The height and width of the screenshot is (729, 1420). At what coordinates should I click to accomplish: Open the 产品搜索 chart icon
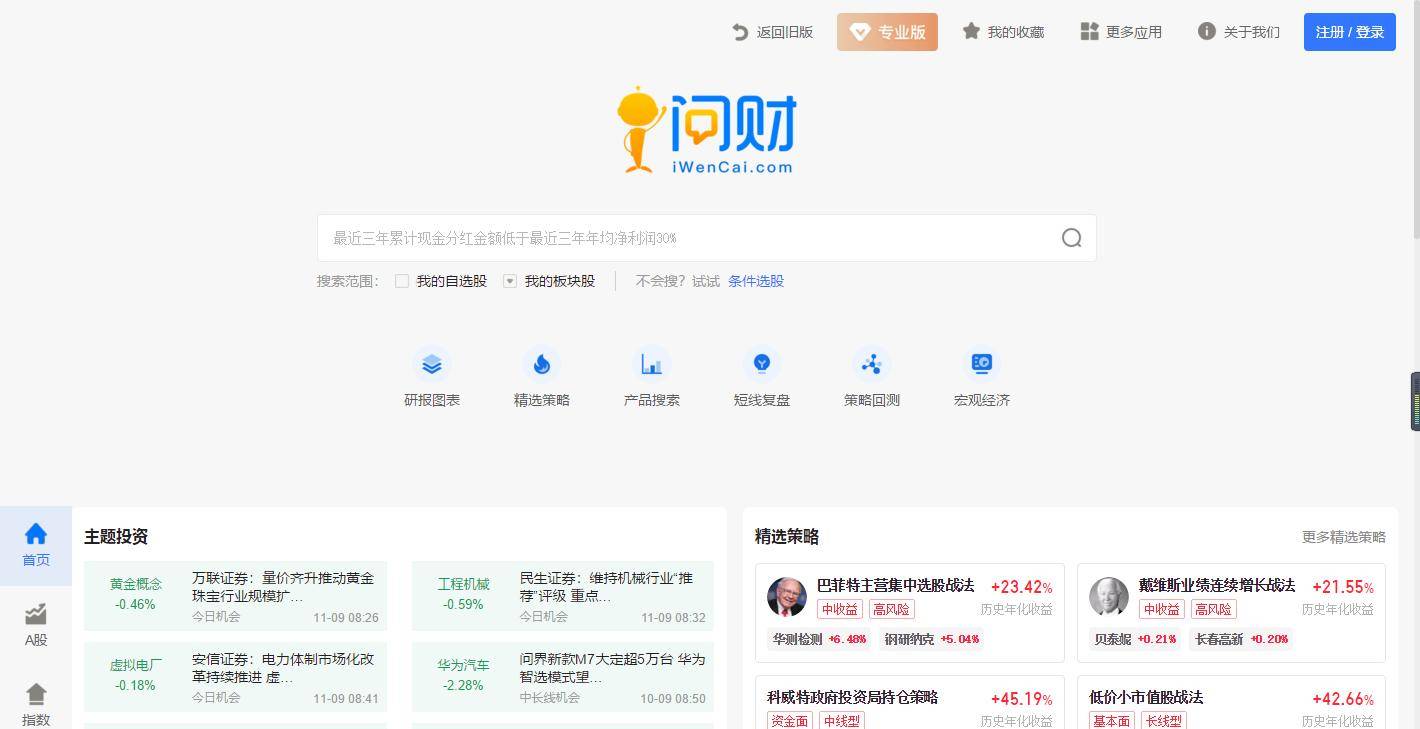click(x=652, y=364)
